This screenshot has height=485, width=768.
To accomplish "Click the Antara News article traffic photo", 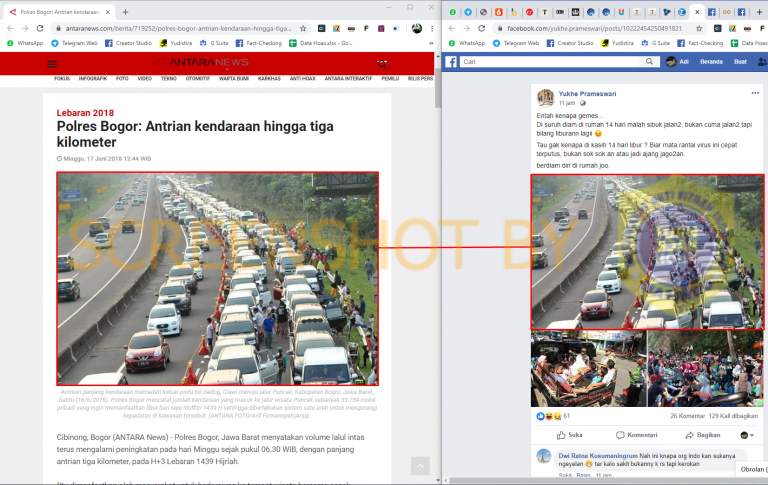I will click(x=217, y=278).
